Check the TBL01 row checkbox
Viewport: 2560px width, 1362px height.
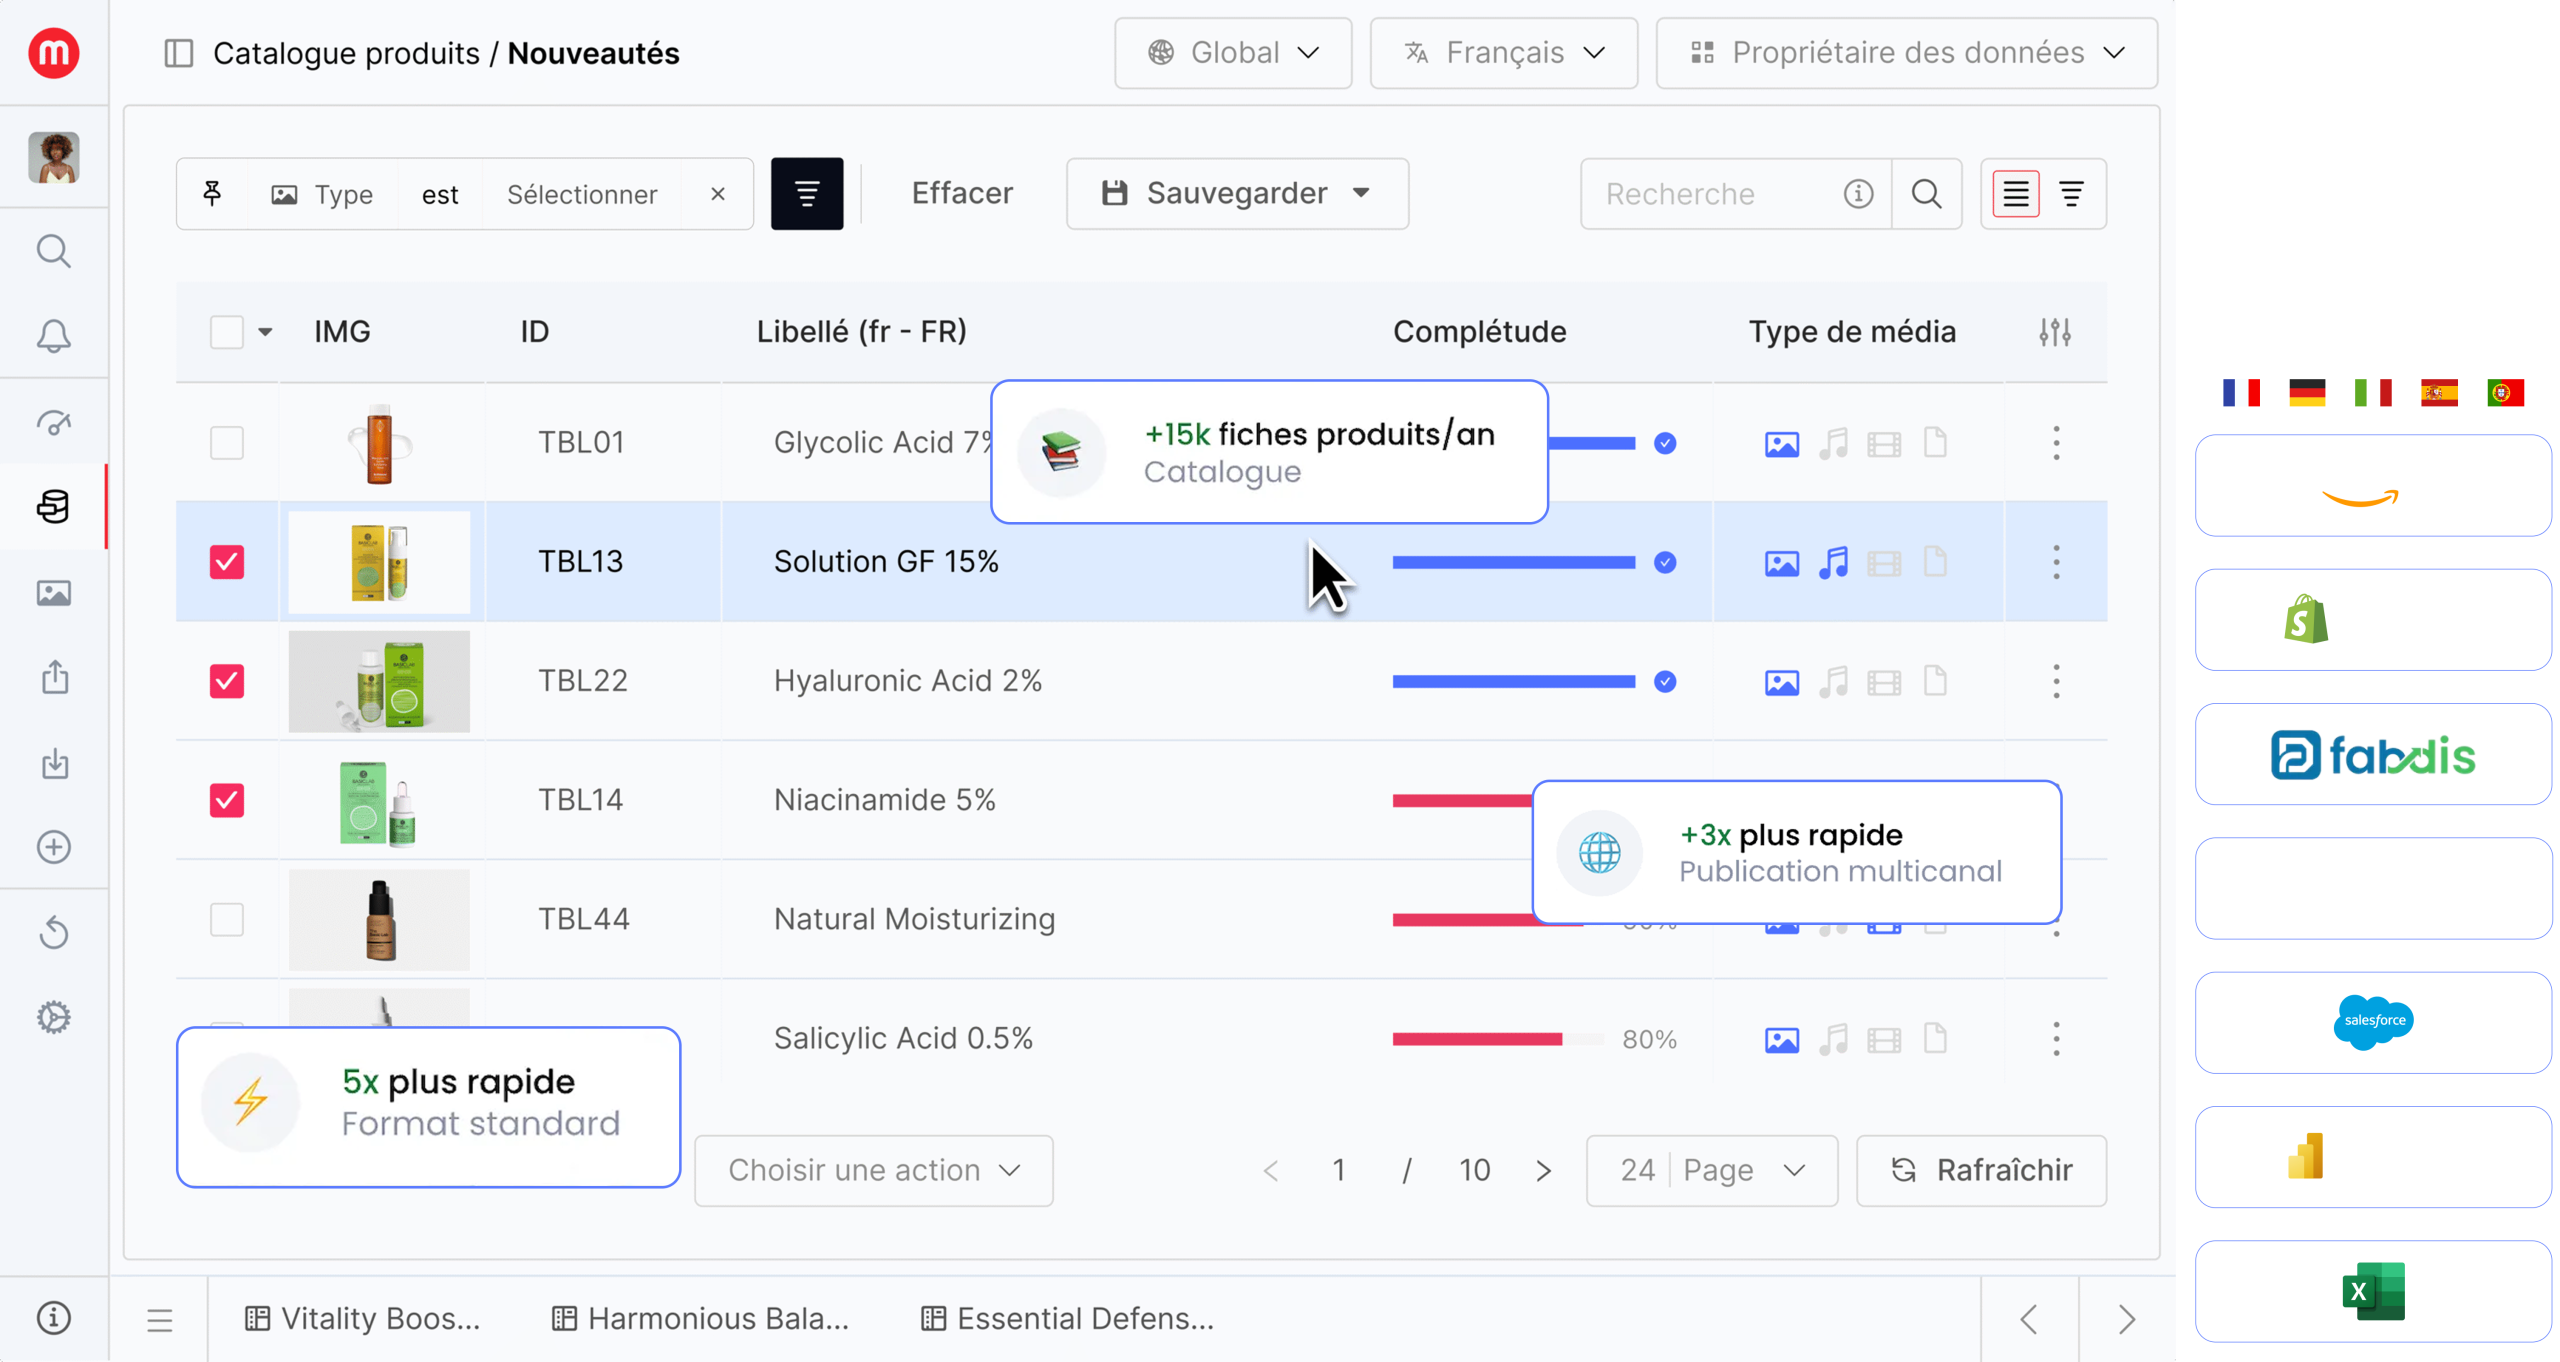(227, 443)
